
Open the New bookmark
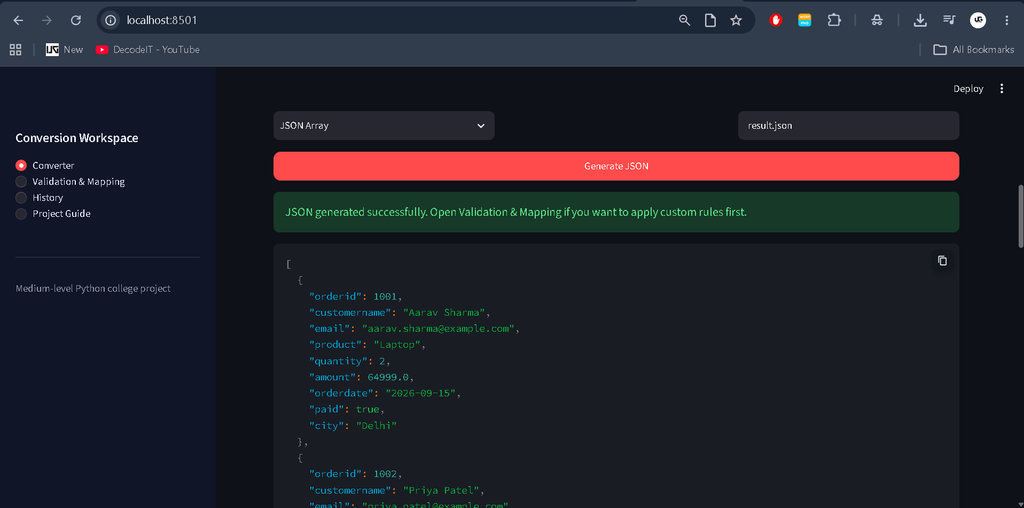(x=65, y=50)
